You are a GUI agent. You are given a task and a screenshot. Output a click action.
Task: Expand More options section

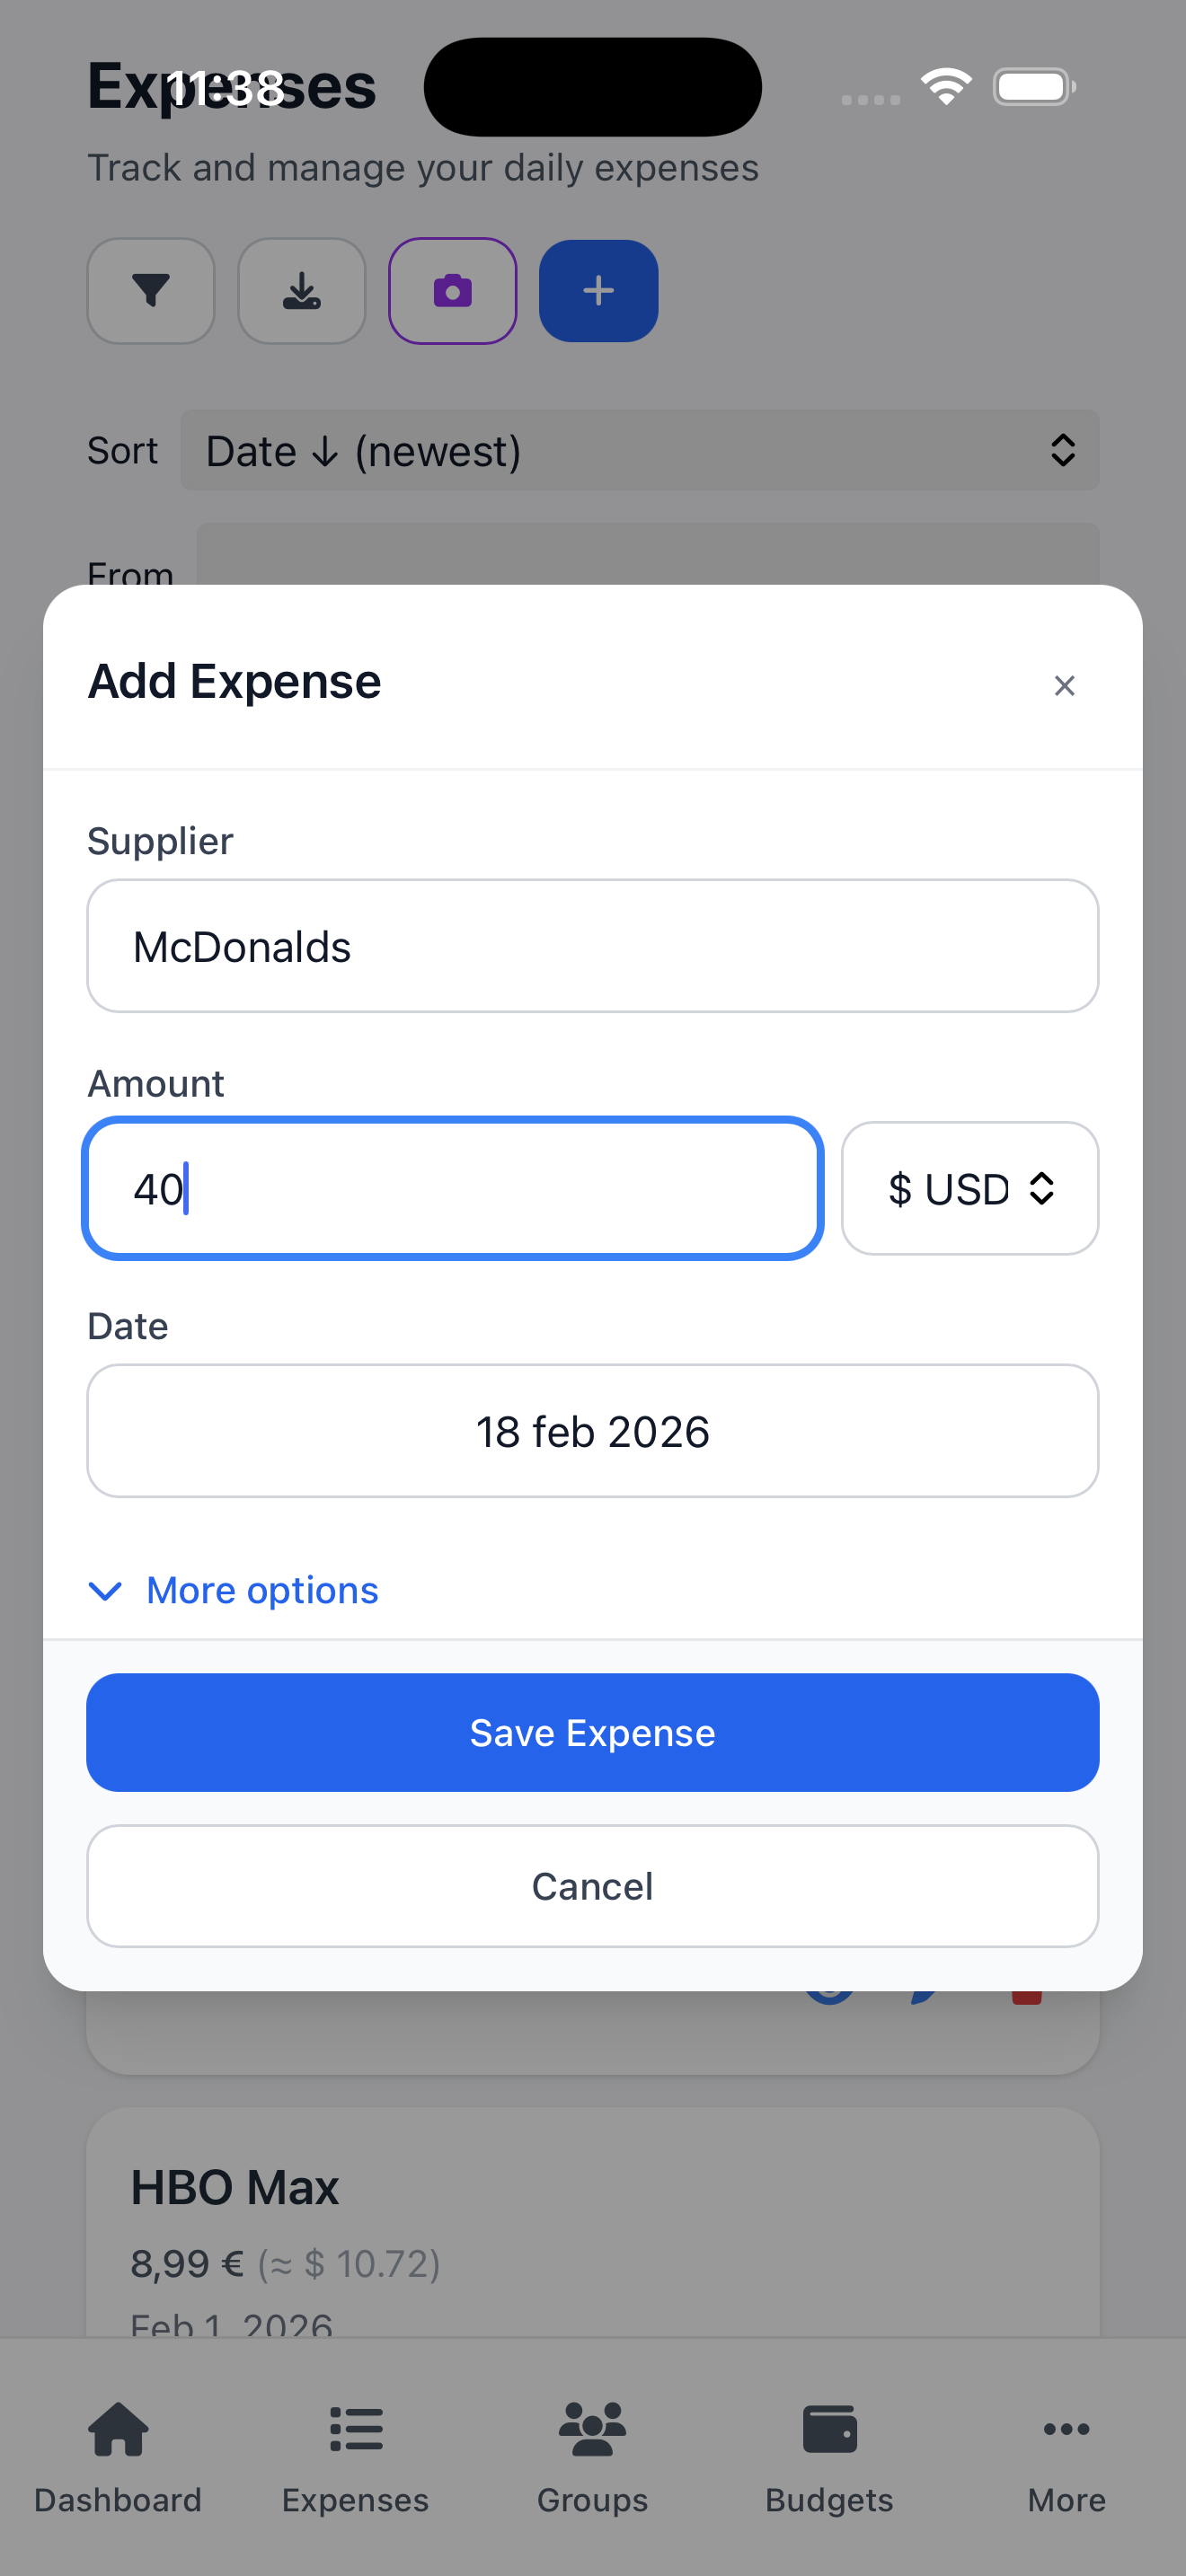tap(262, 1590)
